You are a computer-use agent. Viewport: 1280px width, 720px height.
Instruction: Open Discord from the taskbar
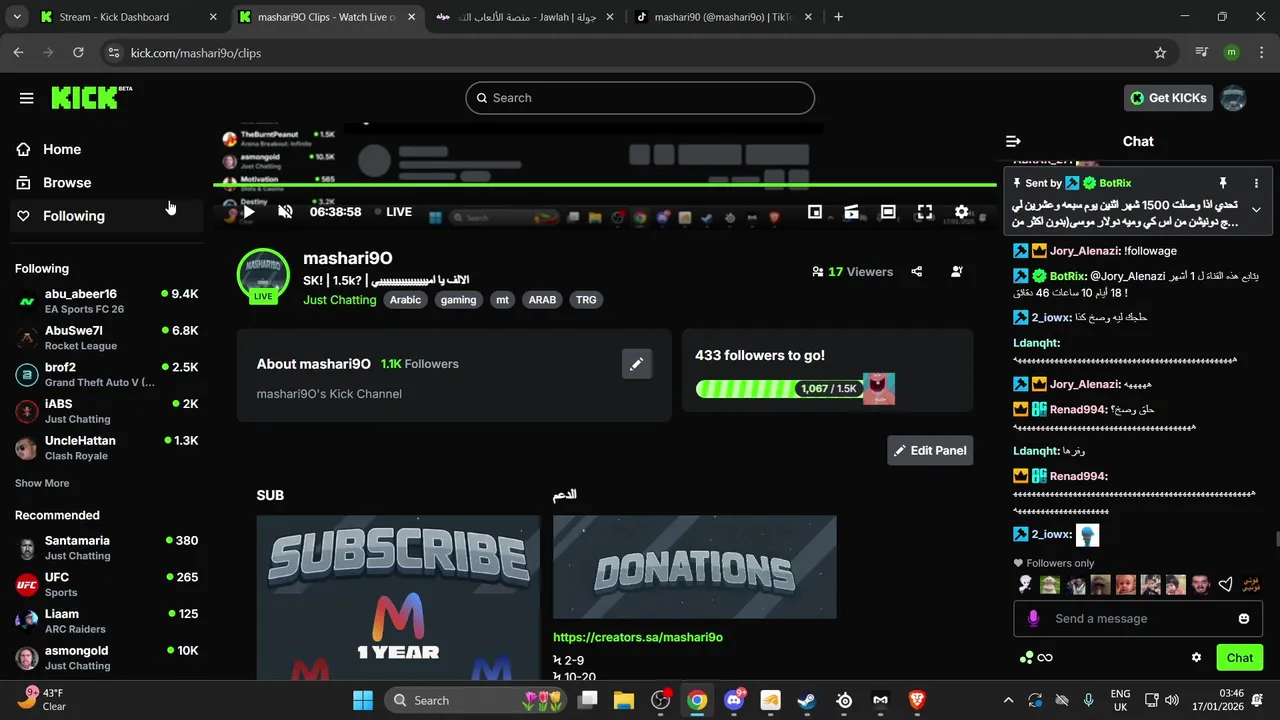[735, 700]
